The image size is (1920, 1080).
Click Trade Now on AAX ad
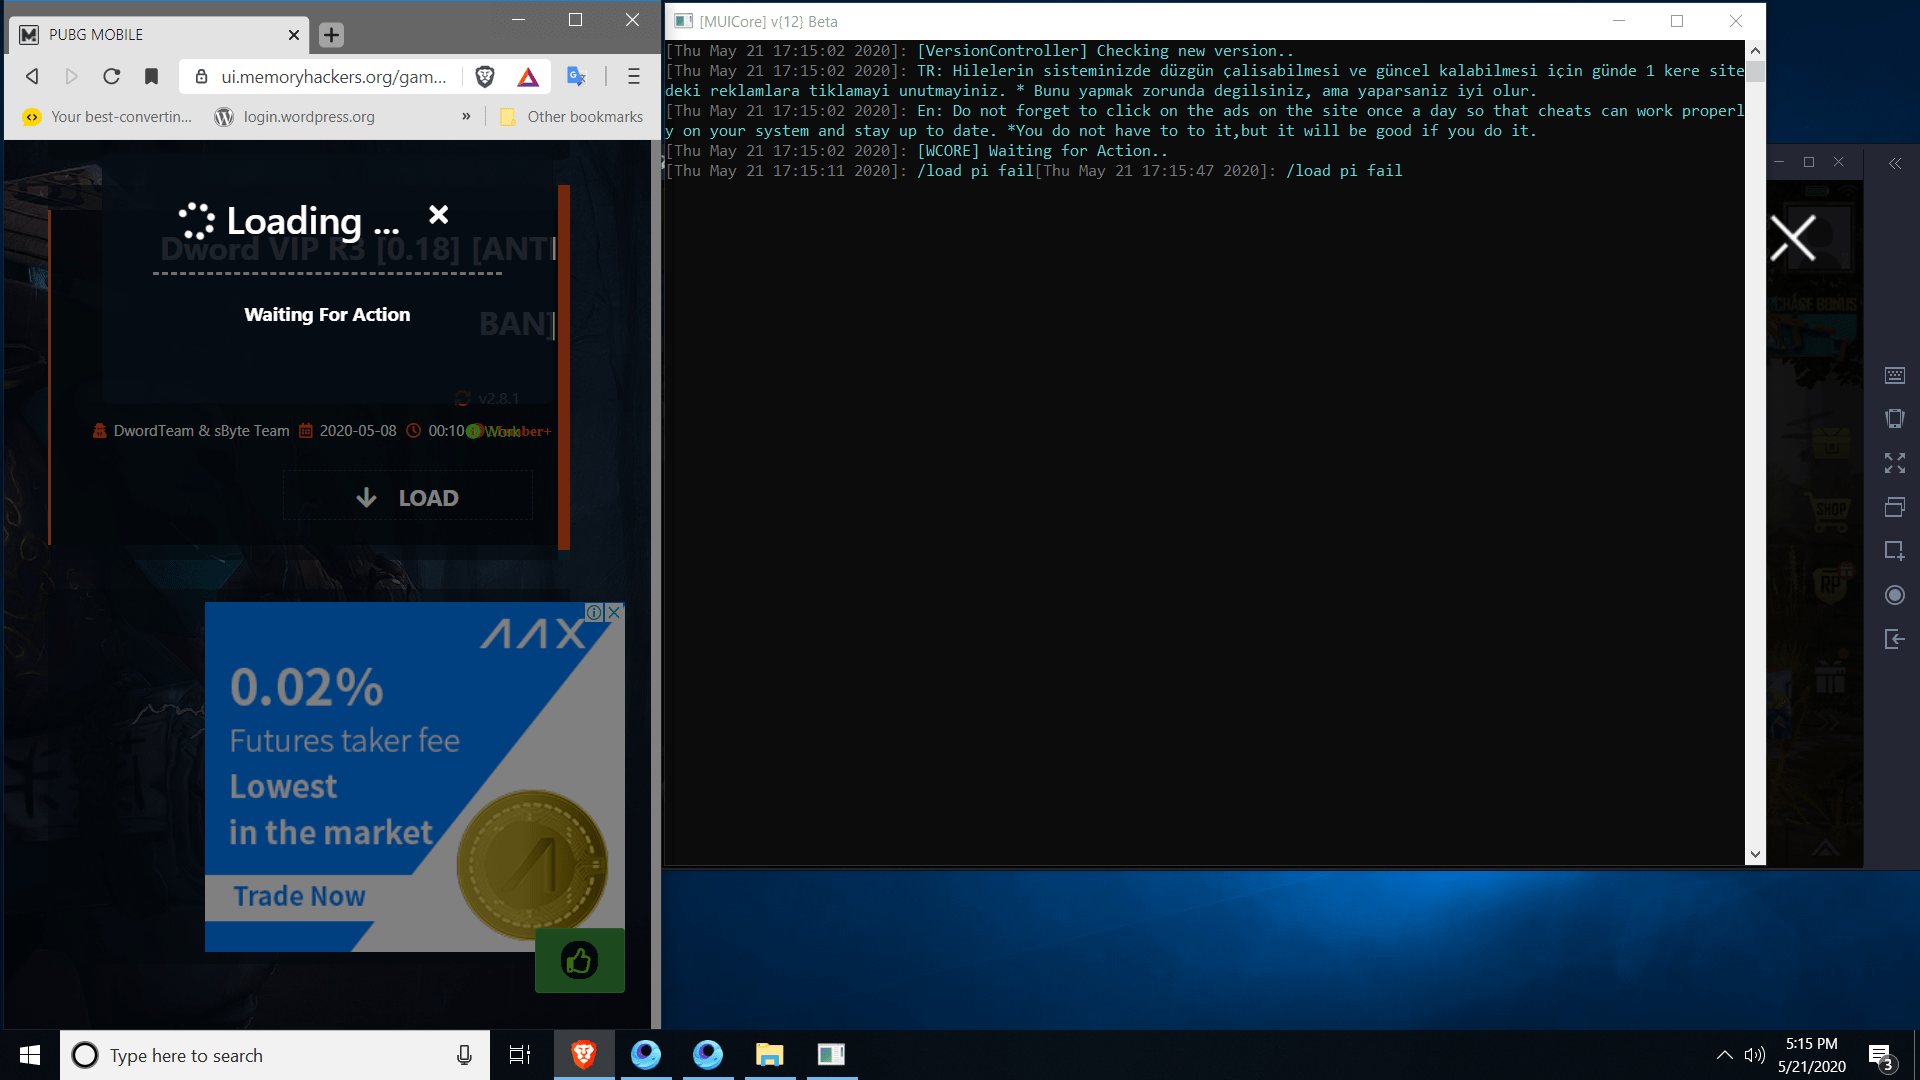(300, 896)
